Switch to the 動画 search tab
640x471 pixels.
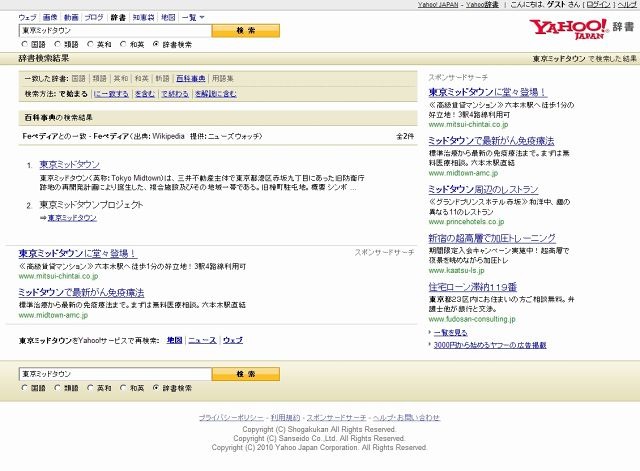[x=71, y=18]
